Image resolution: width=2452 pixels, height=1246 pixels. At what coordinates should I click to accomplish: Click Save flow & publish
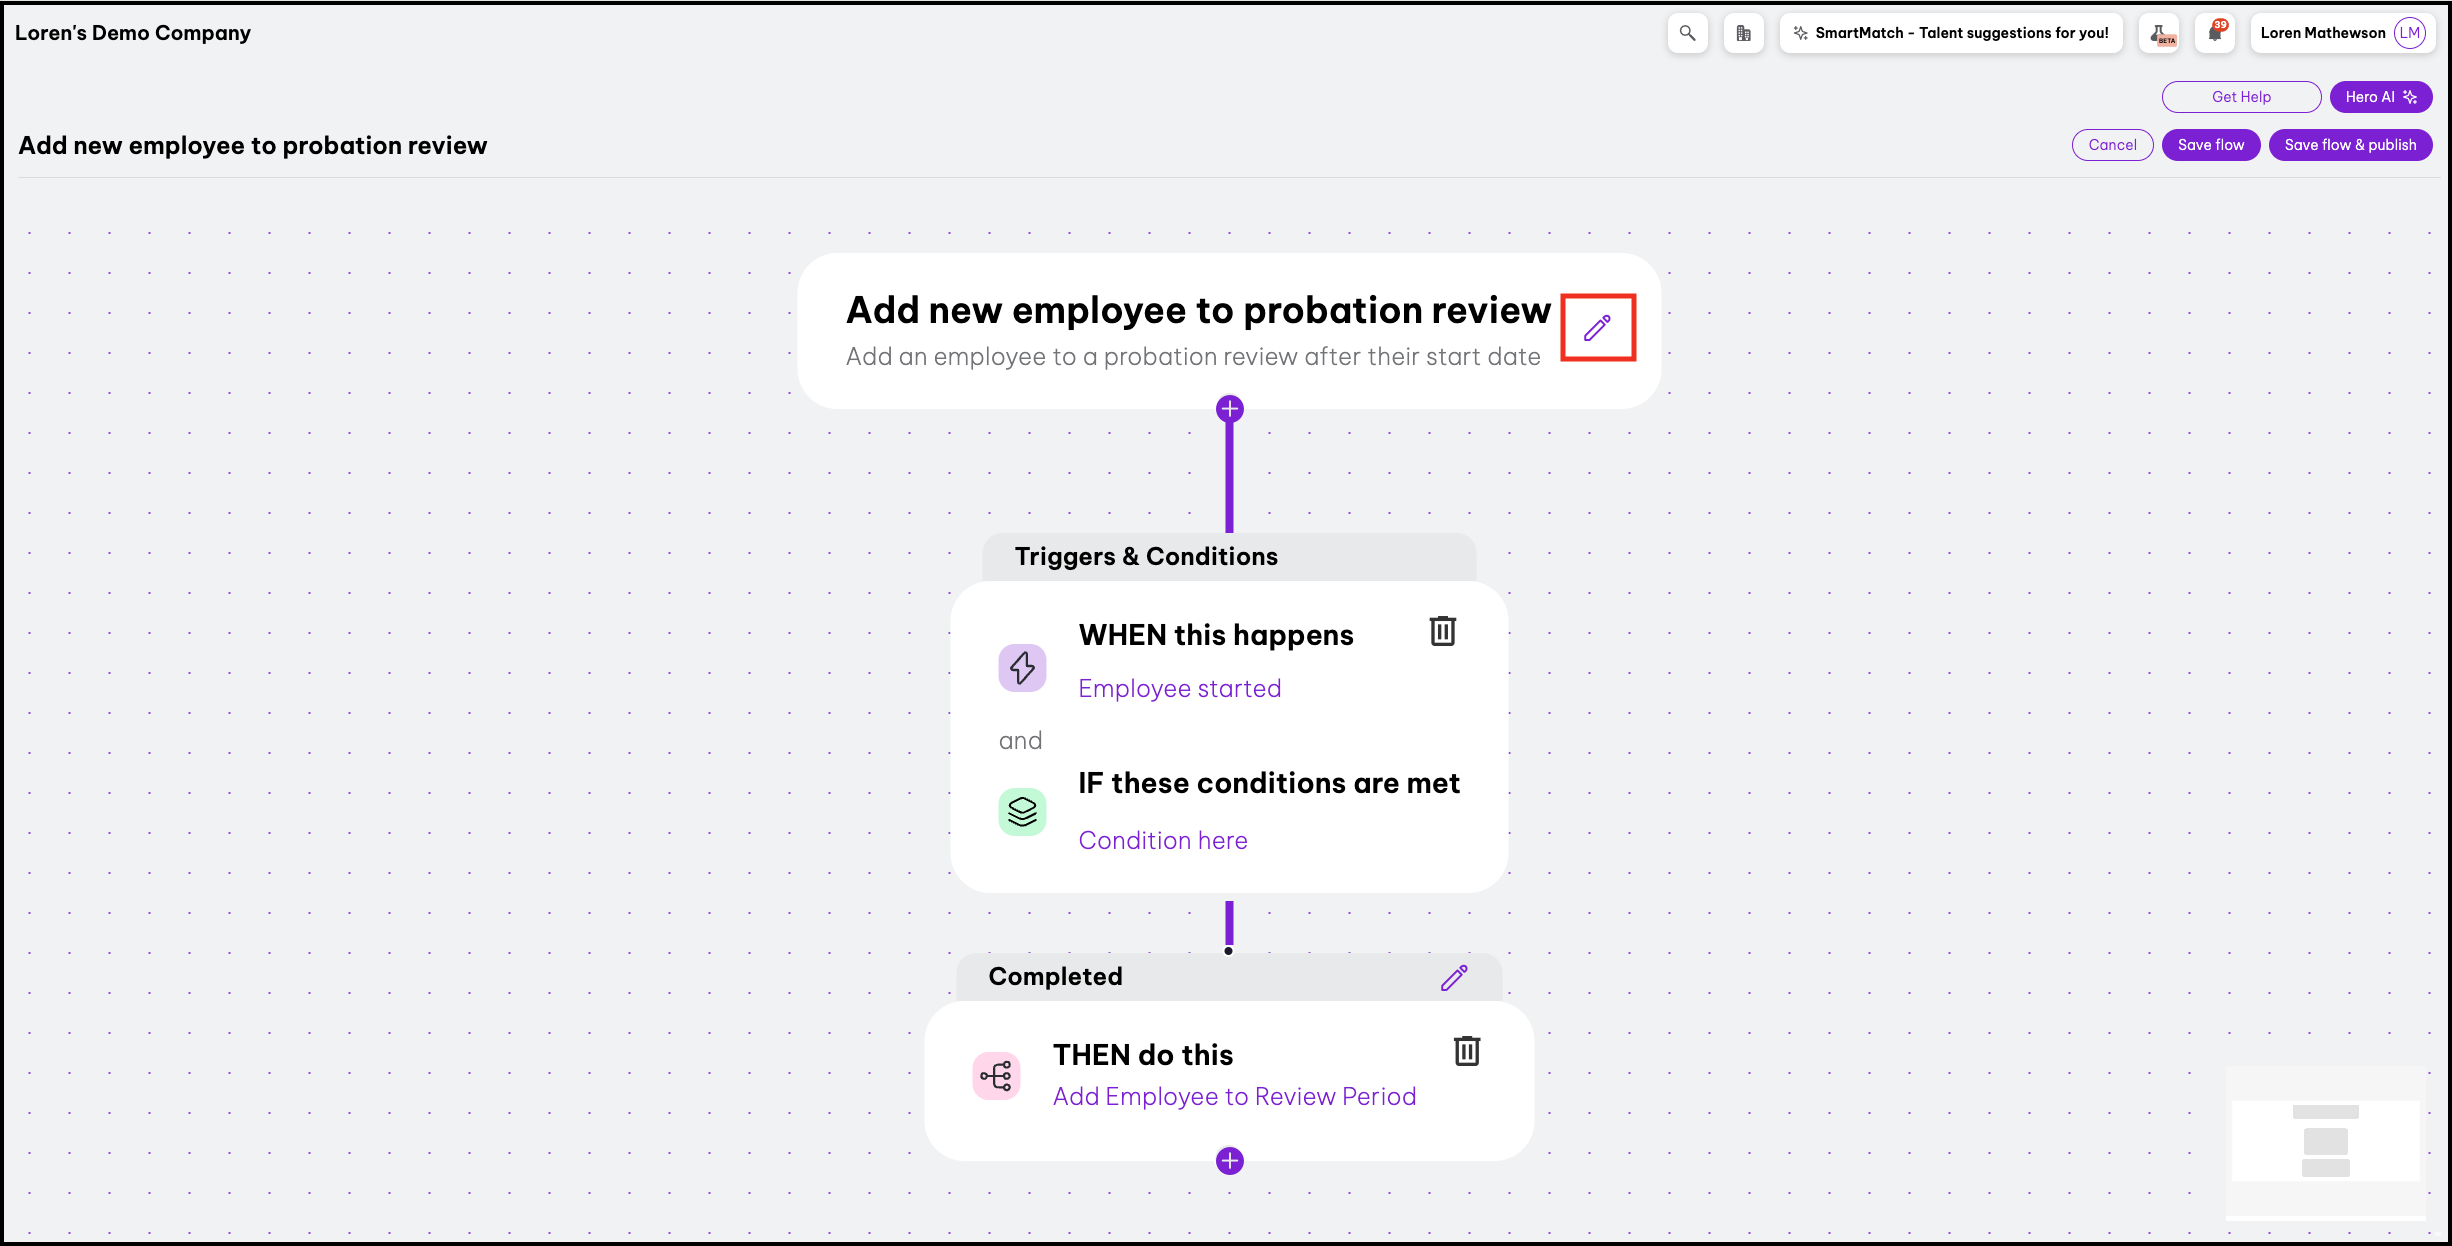pyautogui.click(x=2350, y=145)
